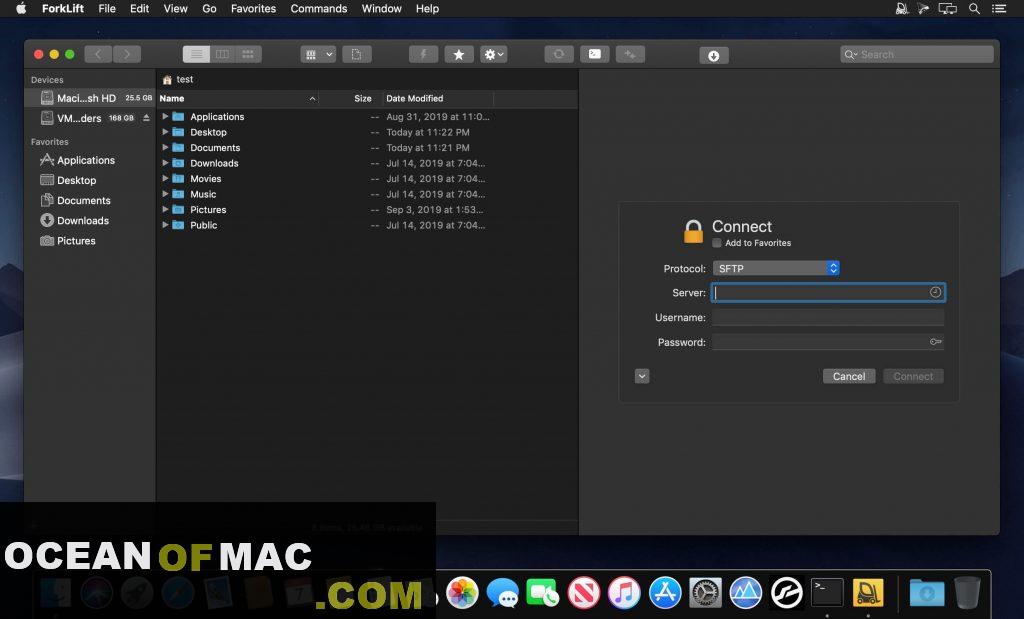Viewport: 1024px width, 619px height.
Task: Click the ForkLift forklift icon in Dock
Action: pyautogui.click(x=867, y=594)
